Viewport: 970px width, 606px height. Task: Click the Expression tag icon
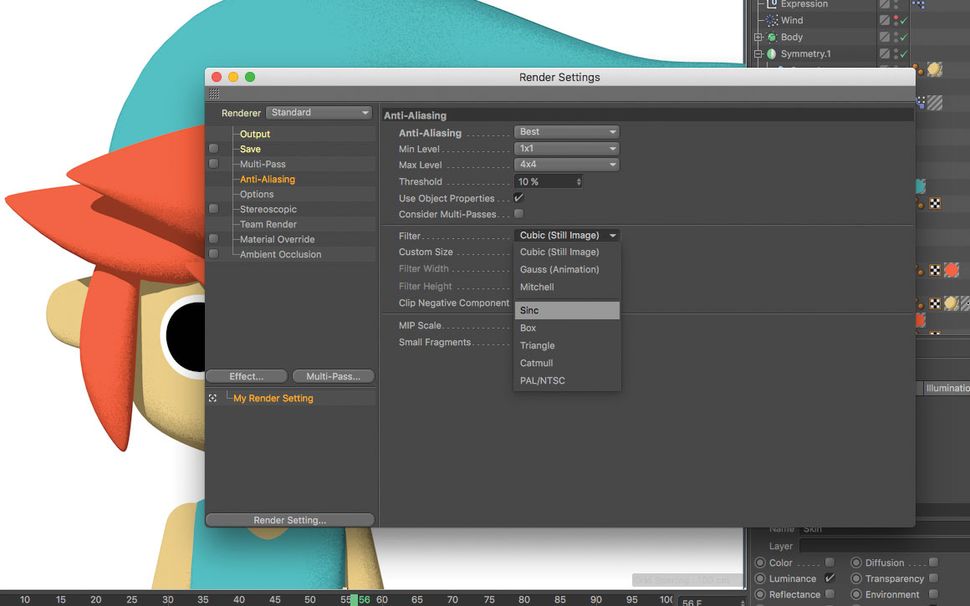(x=772, y=4)
